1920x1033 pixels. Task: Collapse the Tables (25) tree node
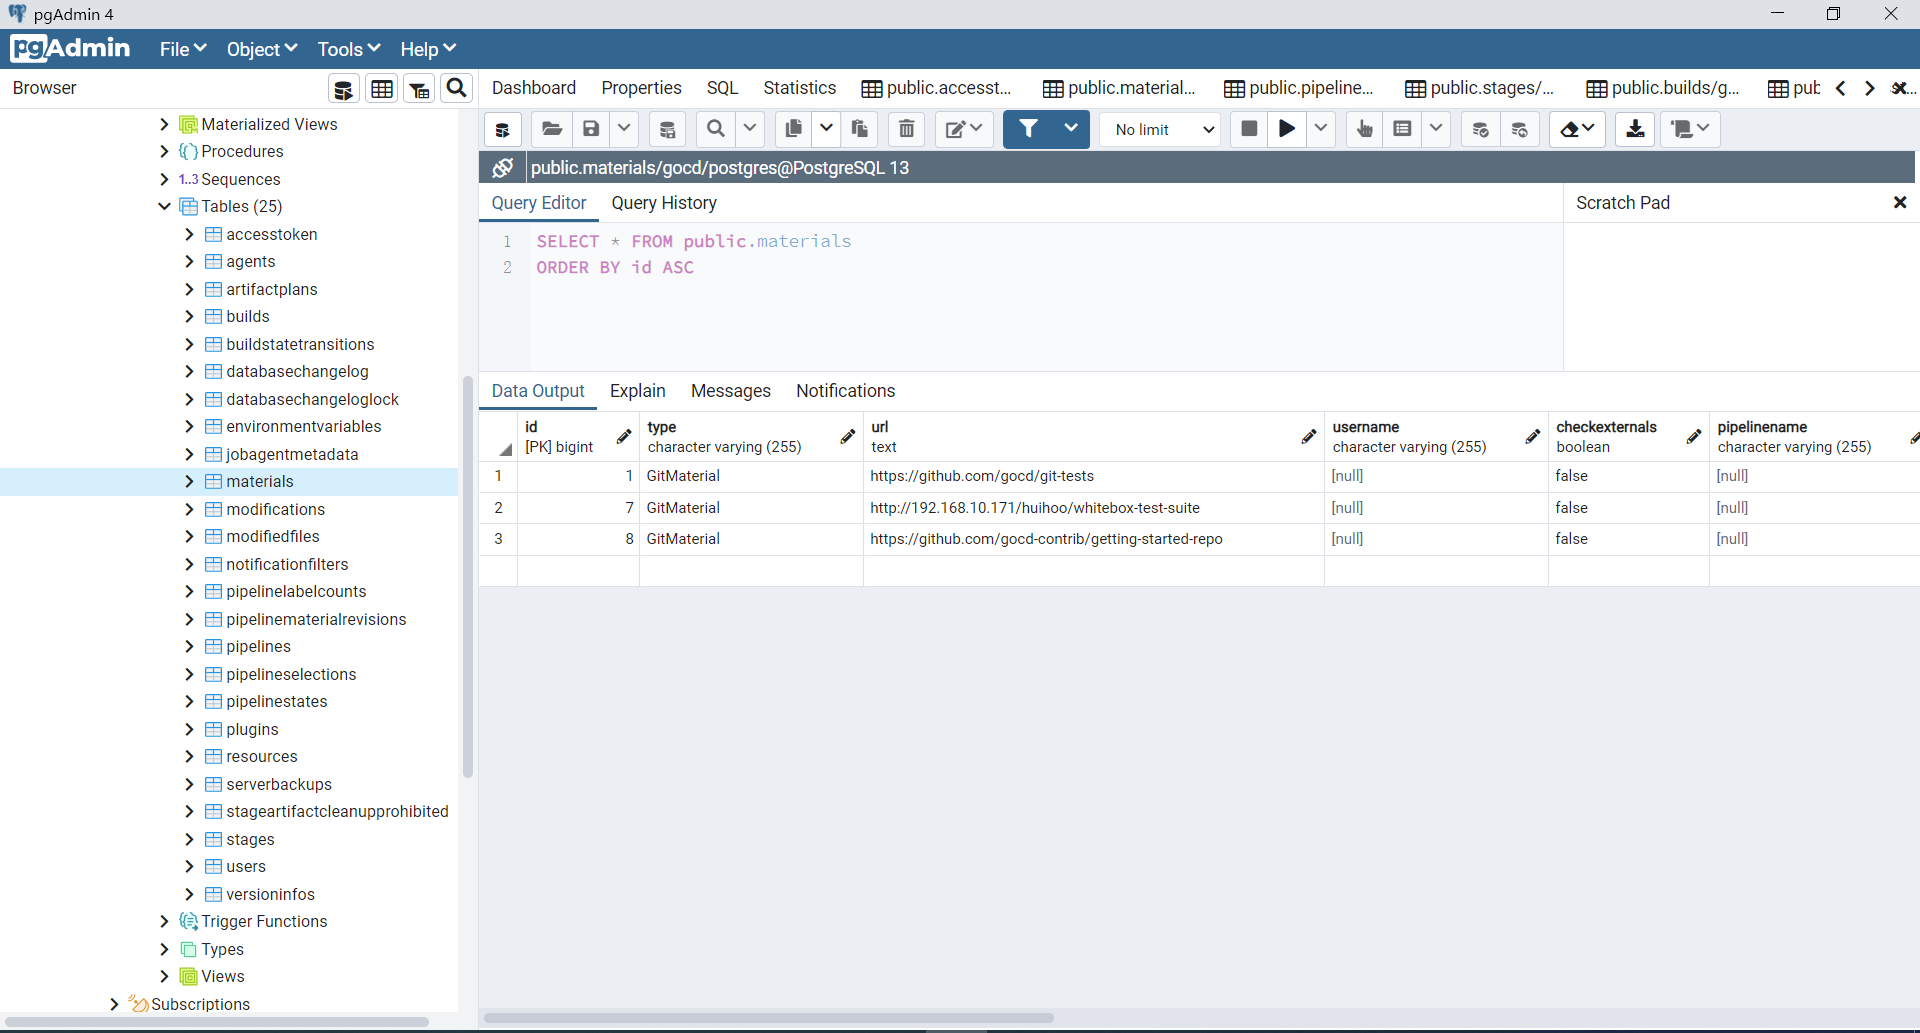pos(164,206)
